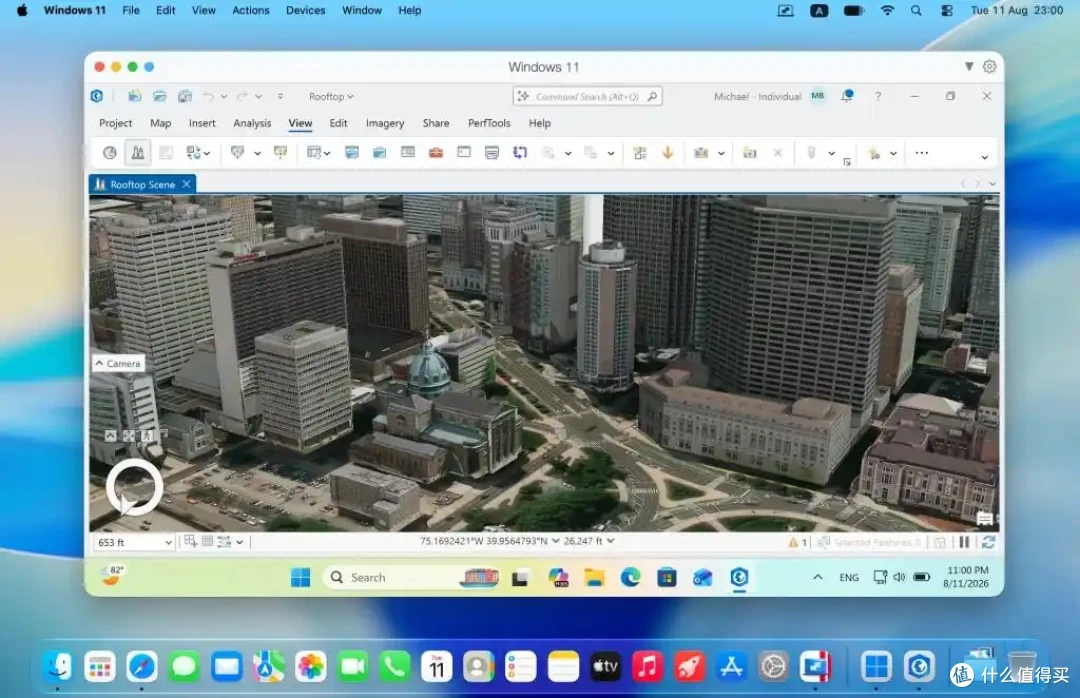Redo the last undone action
Image resolution: width=1080 pixels, height=698 pixels.
click(242, 96)
